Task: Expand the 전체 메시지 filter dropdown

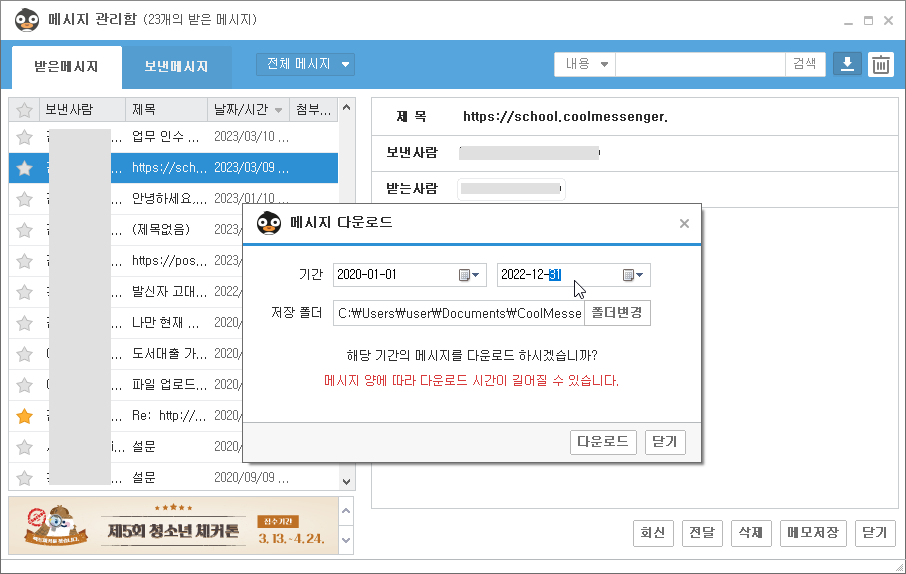Action: point(305,64)
